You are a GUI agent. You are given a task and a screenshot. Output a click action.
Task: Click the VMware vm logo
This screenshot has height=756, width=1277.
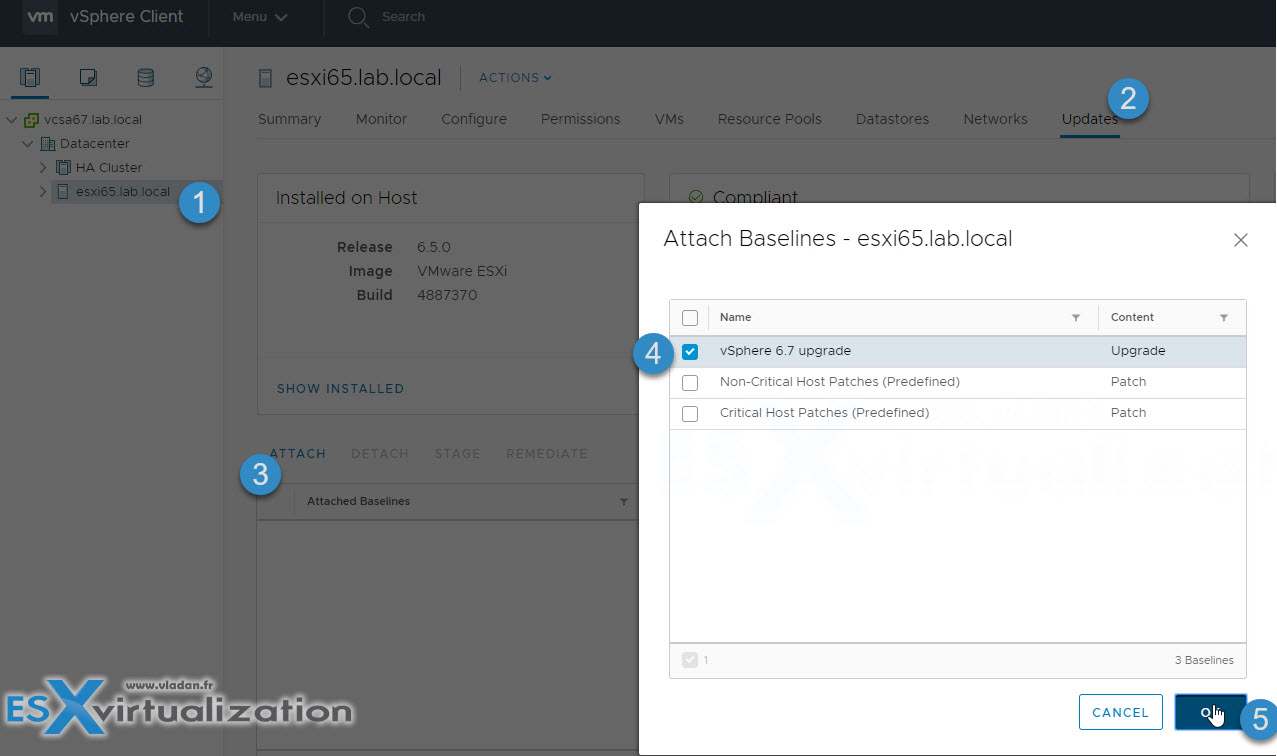40,17
